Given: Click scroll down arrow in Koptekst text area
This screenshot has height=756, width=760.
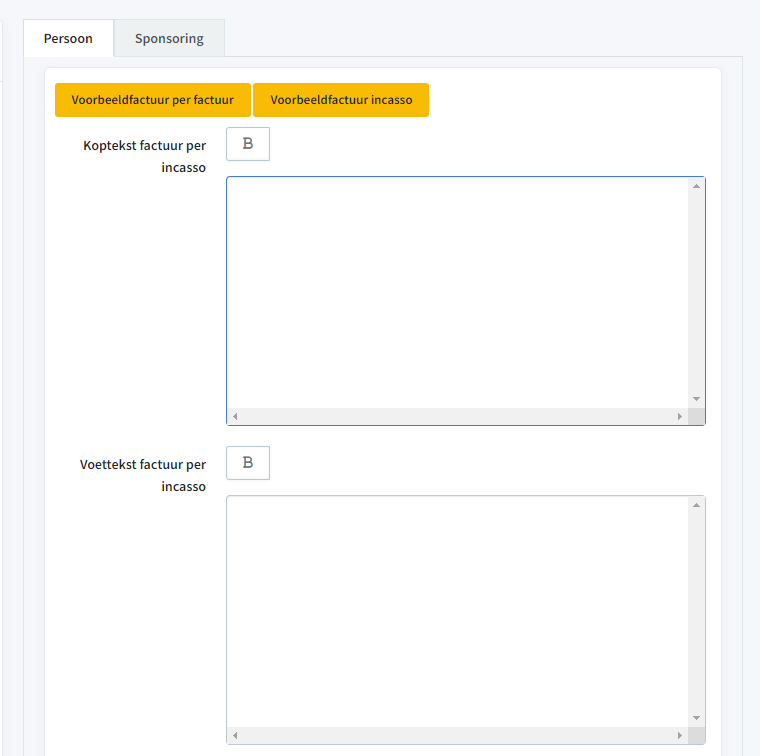Looking at the screenshot, I should [x=697, y=399].
